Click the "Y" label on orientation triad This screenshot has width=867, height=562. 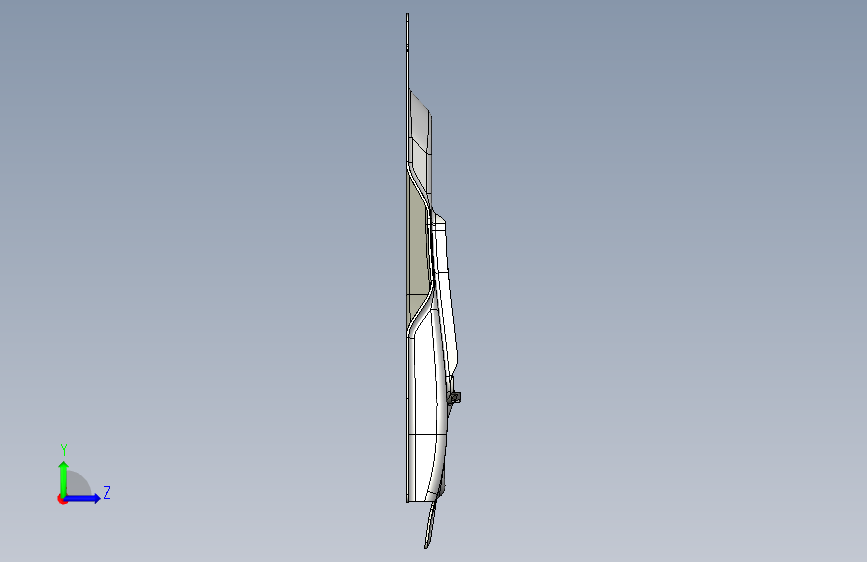coord(64,450)
